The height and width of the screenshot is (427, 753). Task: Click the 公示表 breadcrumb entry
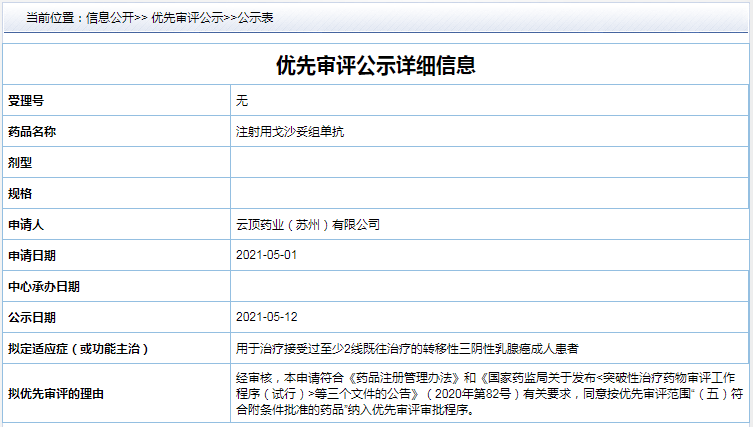(255, 18)
